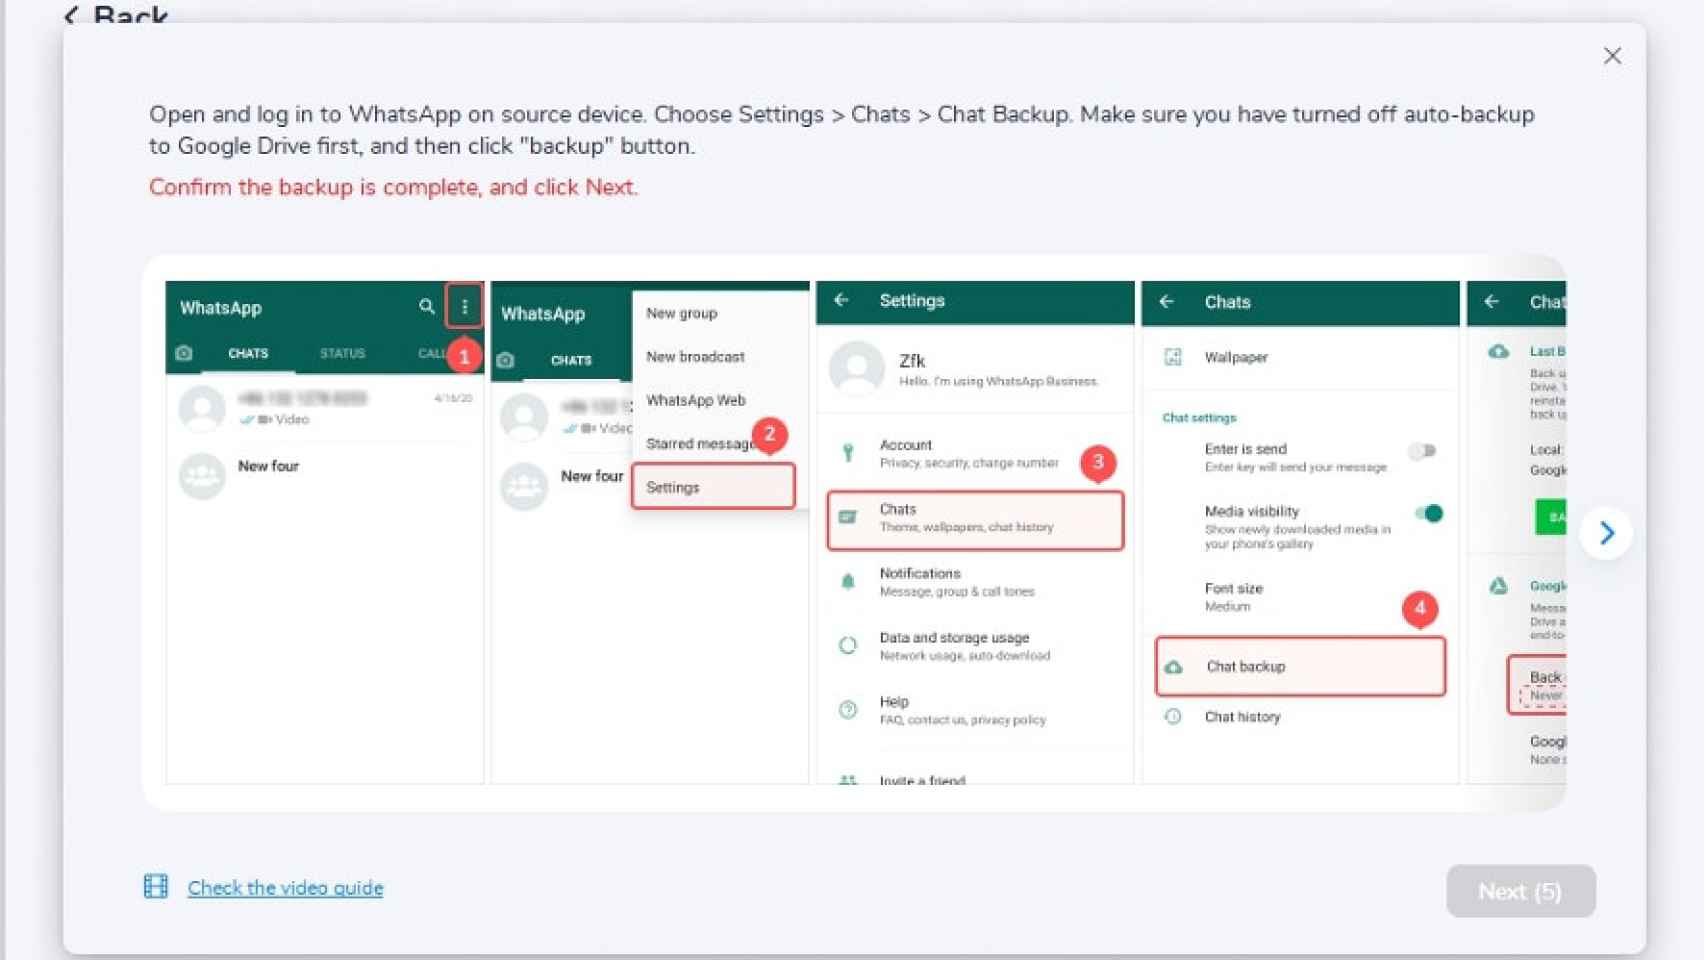This screenshot has height=960, width=1706.
Task: Click the back arrow in the Settings header
Action: click(x=842, y=300)
